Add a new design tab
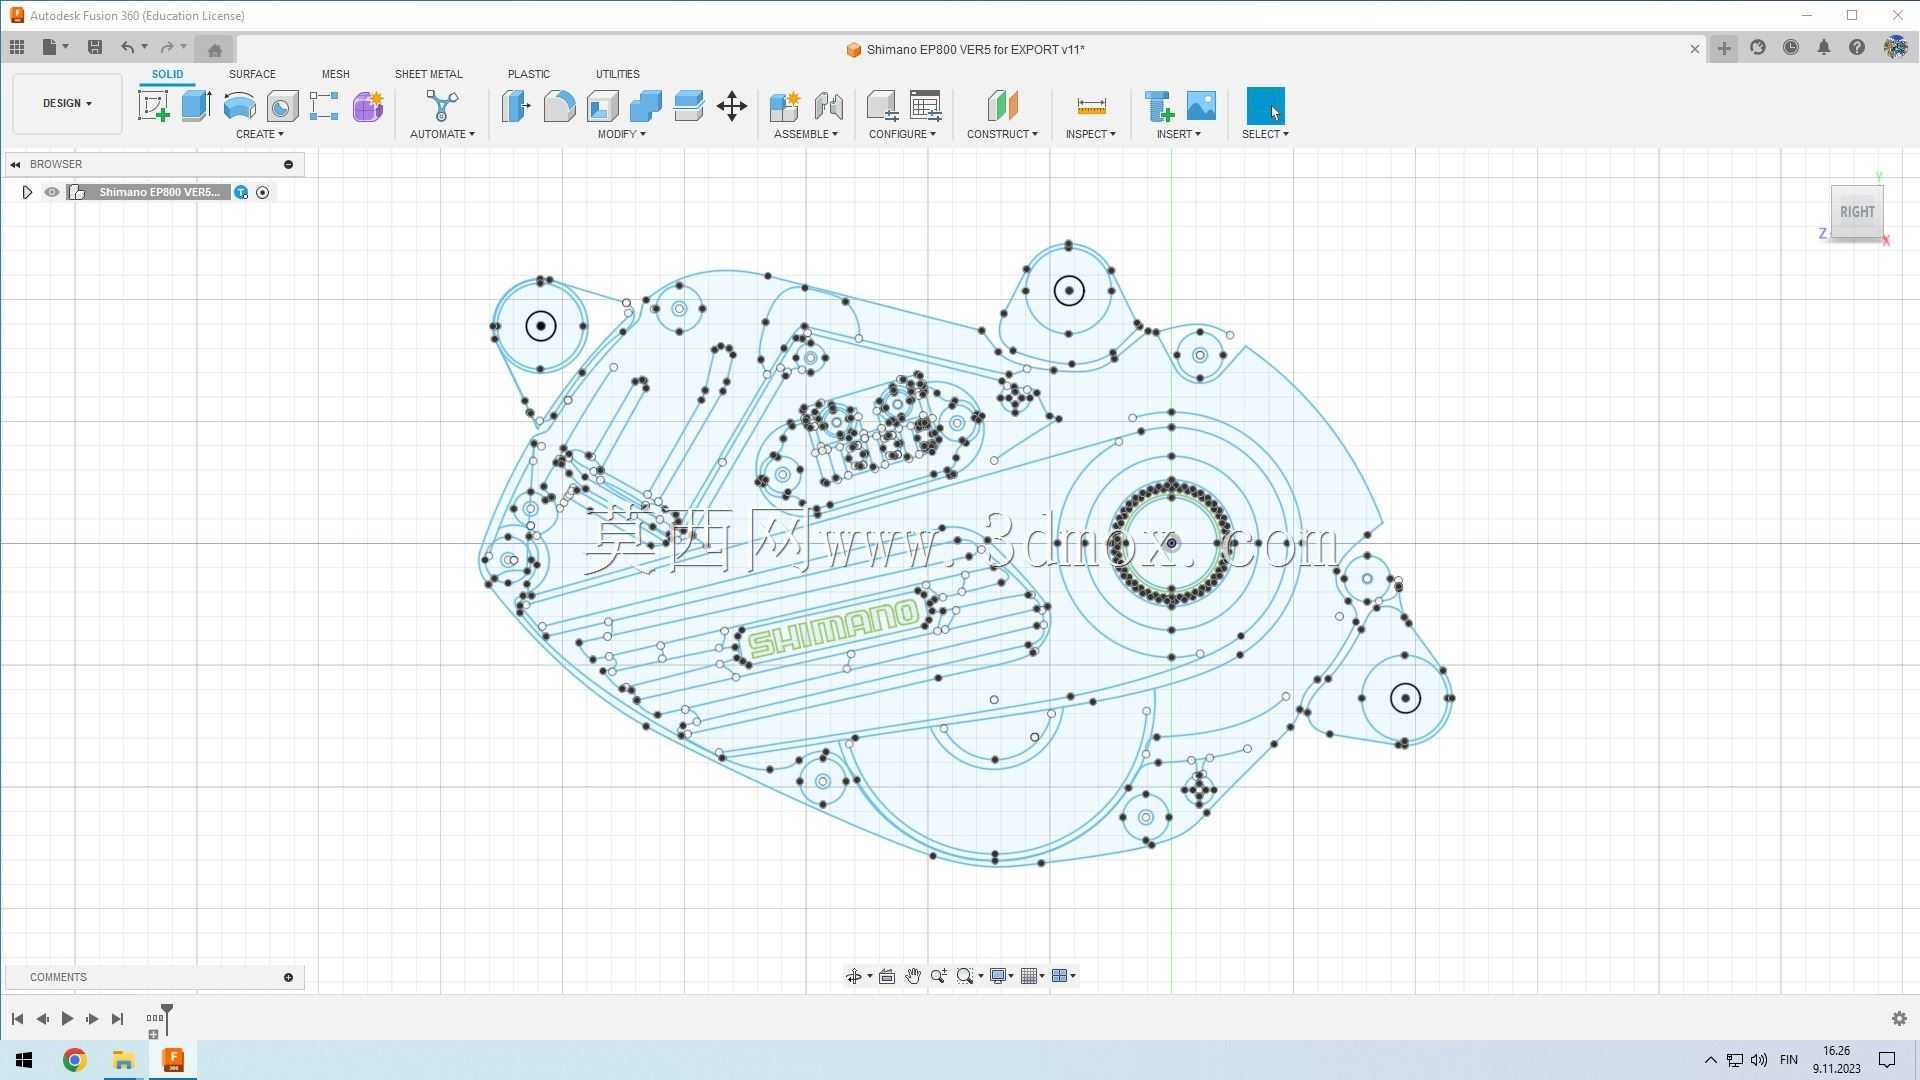 1724,48
